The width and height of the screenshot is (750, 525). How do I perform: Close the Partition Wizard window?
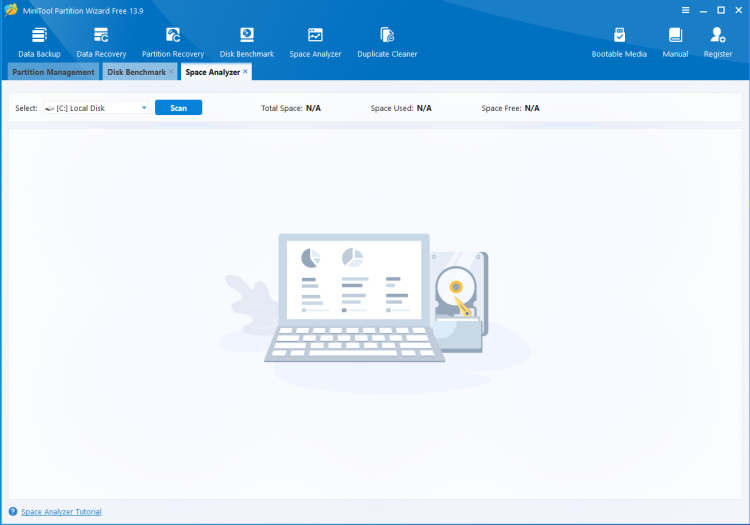[739, 10]
